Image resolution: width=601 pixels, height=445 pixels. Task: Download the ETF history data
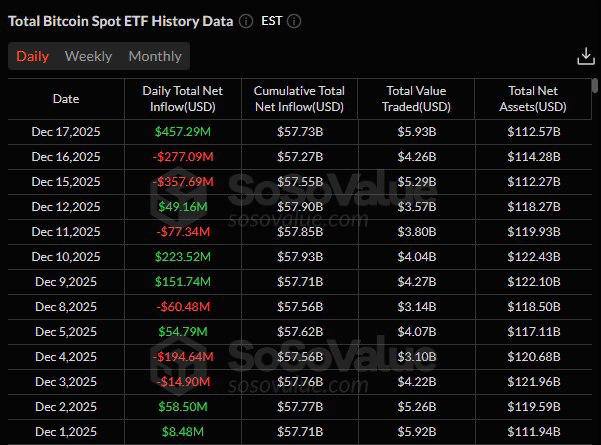point(586,56)
